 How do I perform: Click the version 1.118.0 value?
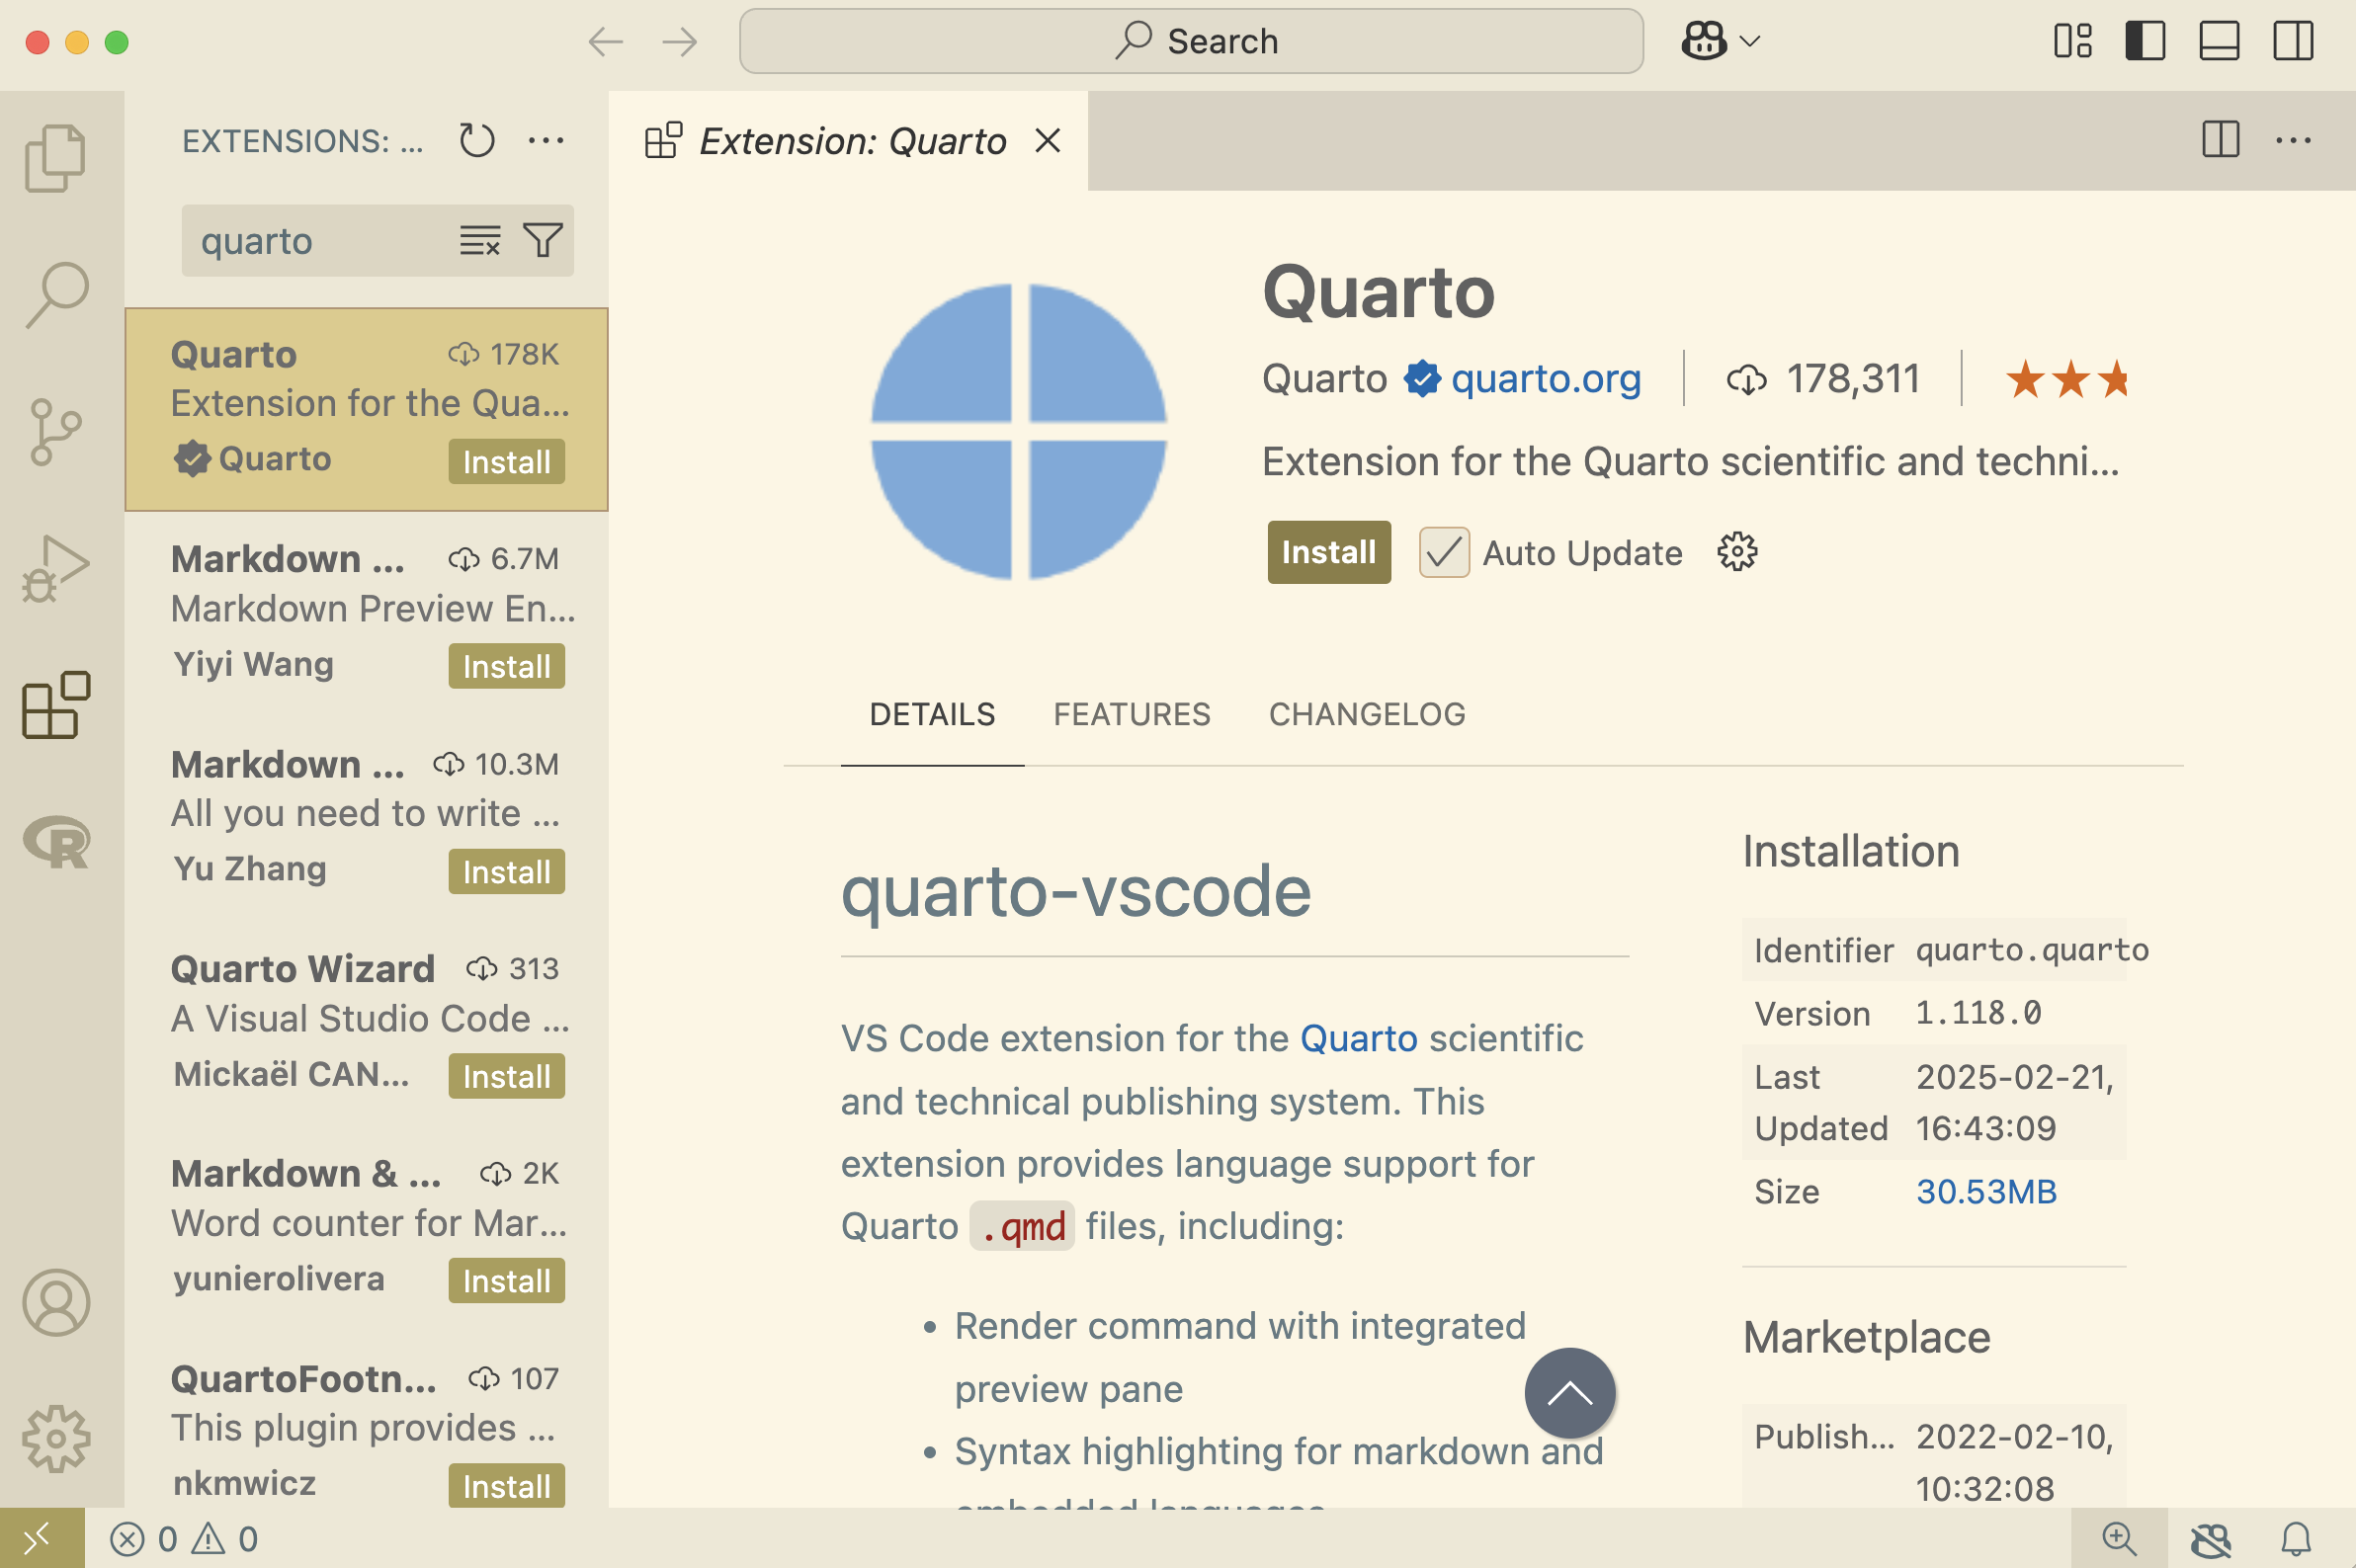point(1978,1013)
